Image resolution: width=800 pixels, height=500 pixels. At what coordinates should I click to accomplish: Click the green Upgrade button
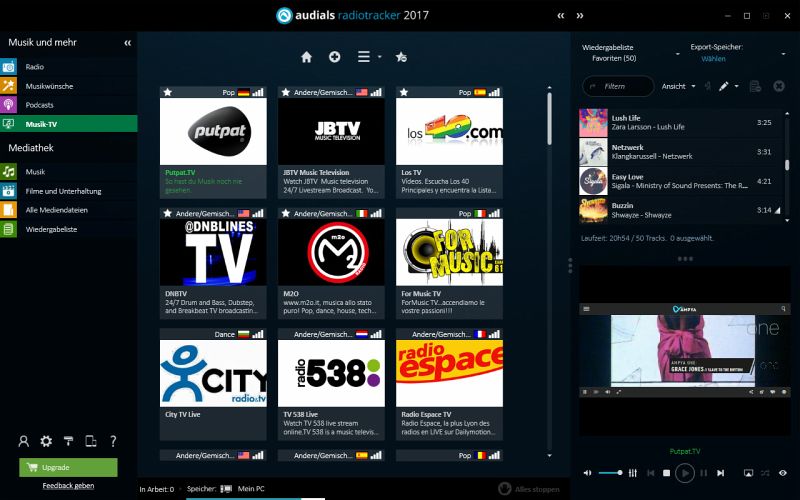click(x=68, y=467)
